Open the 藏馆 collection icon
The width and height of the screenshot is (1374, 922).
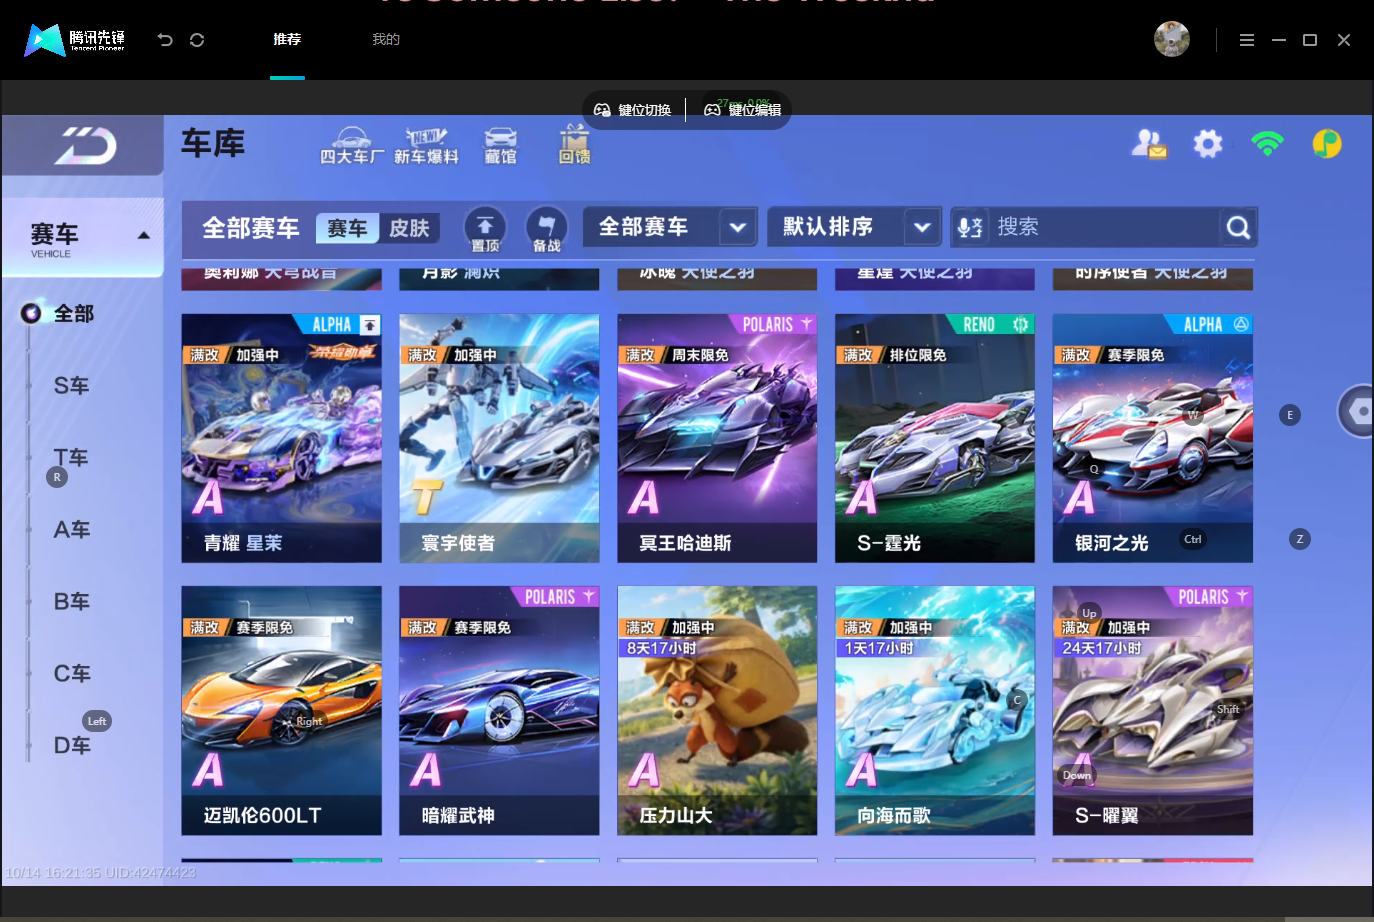(500, 146)
